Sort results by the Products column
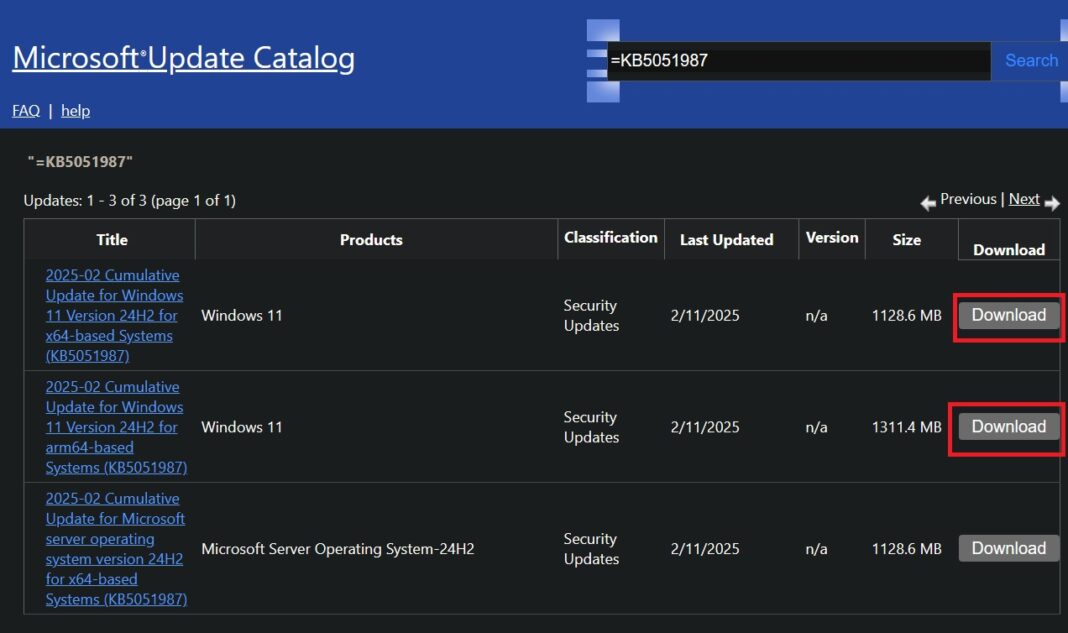Viewport: 1068px width, 633px height. [371, 239]
